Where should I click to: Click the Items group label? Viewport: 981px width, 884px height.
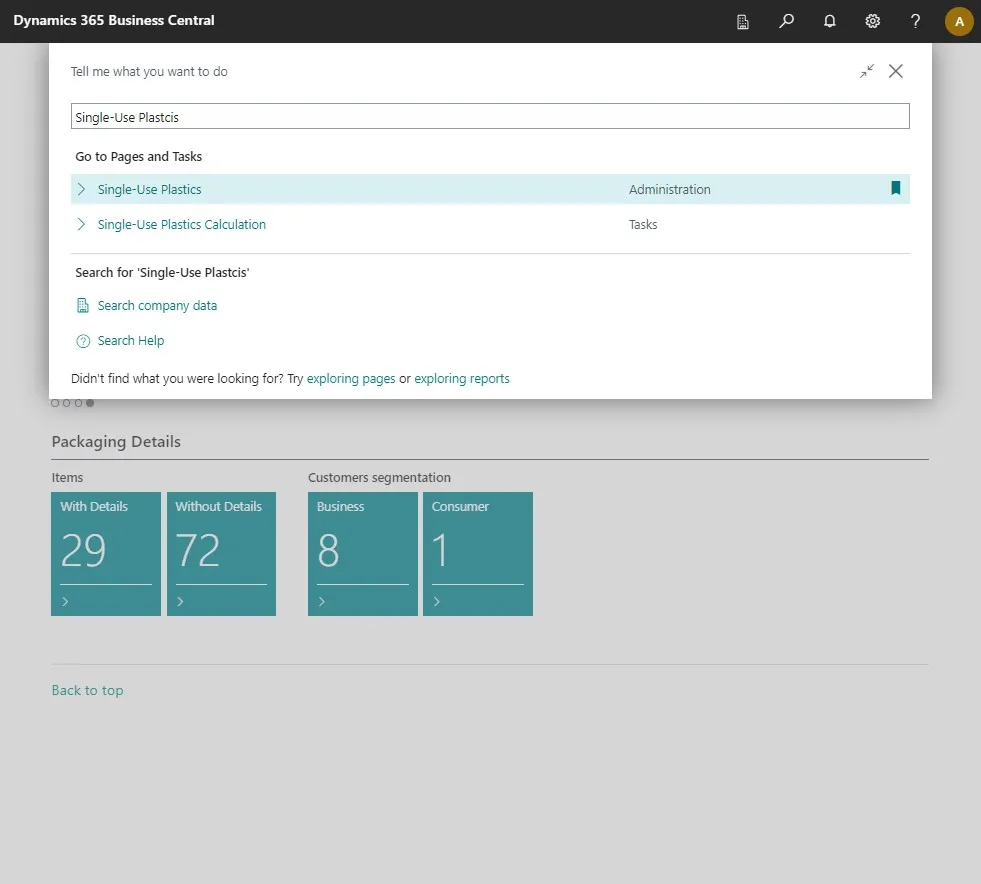tap(67, 477)
